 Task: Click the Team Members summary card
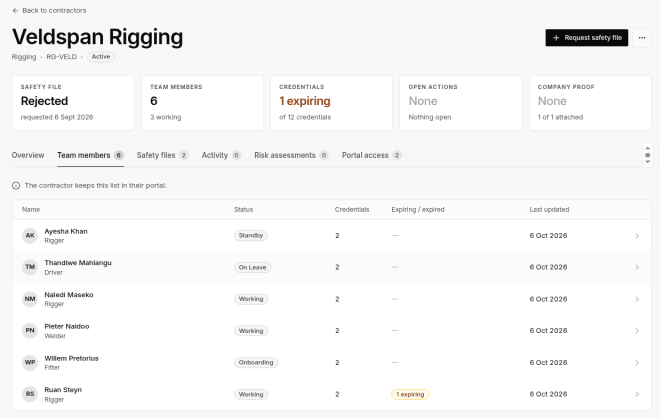coord(202,103)
